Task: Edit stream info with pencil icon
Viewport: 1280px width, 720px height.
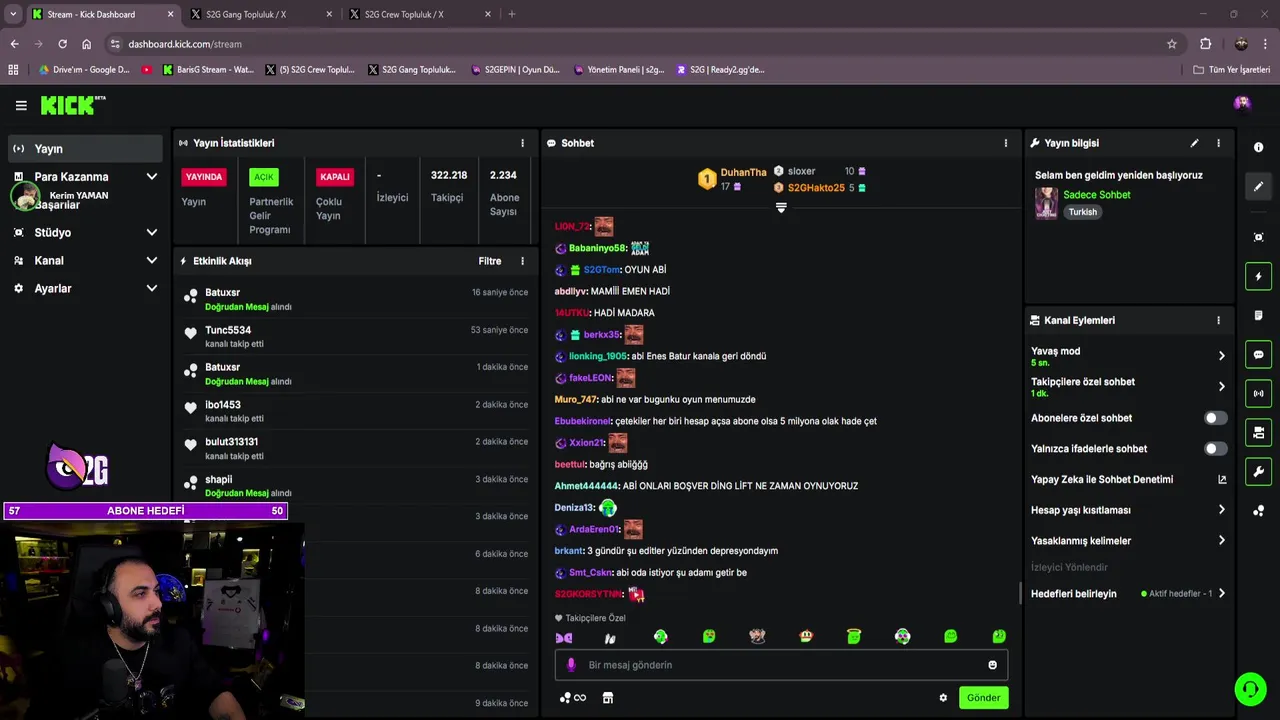Action: point(1194,143)
